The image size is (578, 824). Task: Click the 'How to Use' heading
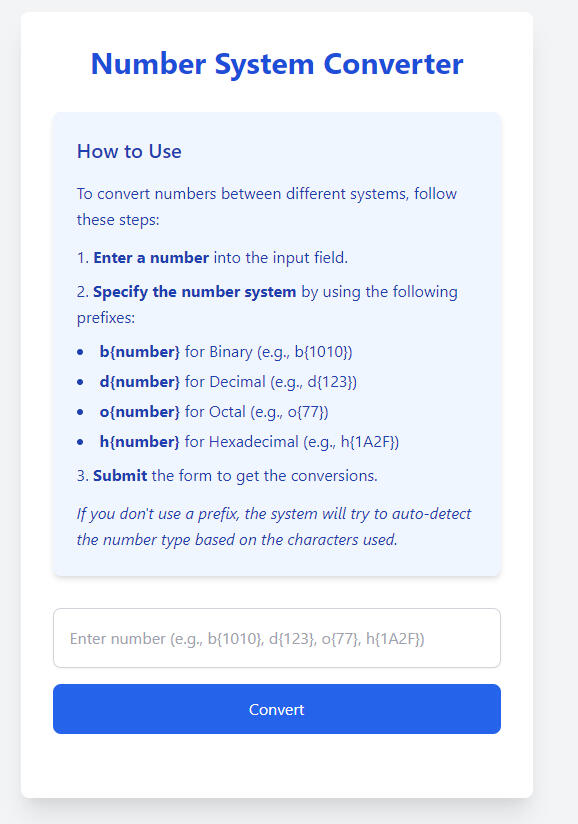point(130,151)
